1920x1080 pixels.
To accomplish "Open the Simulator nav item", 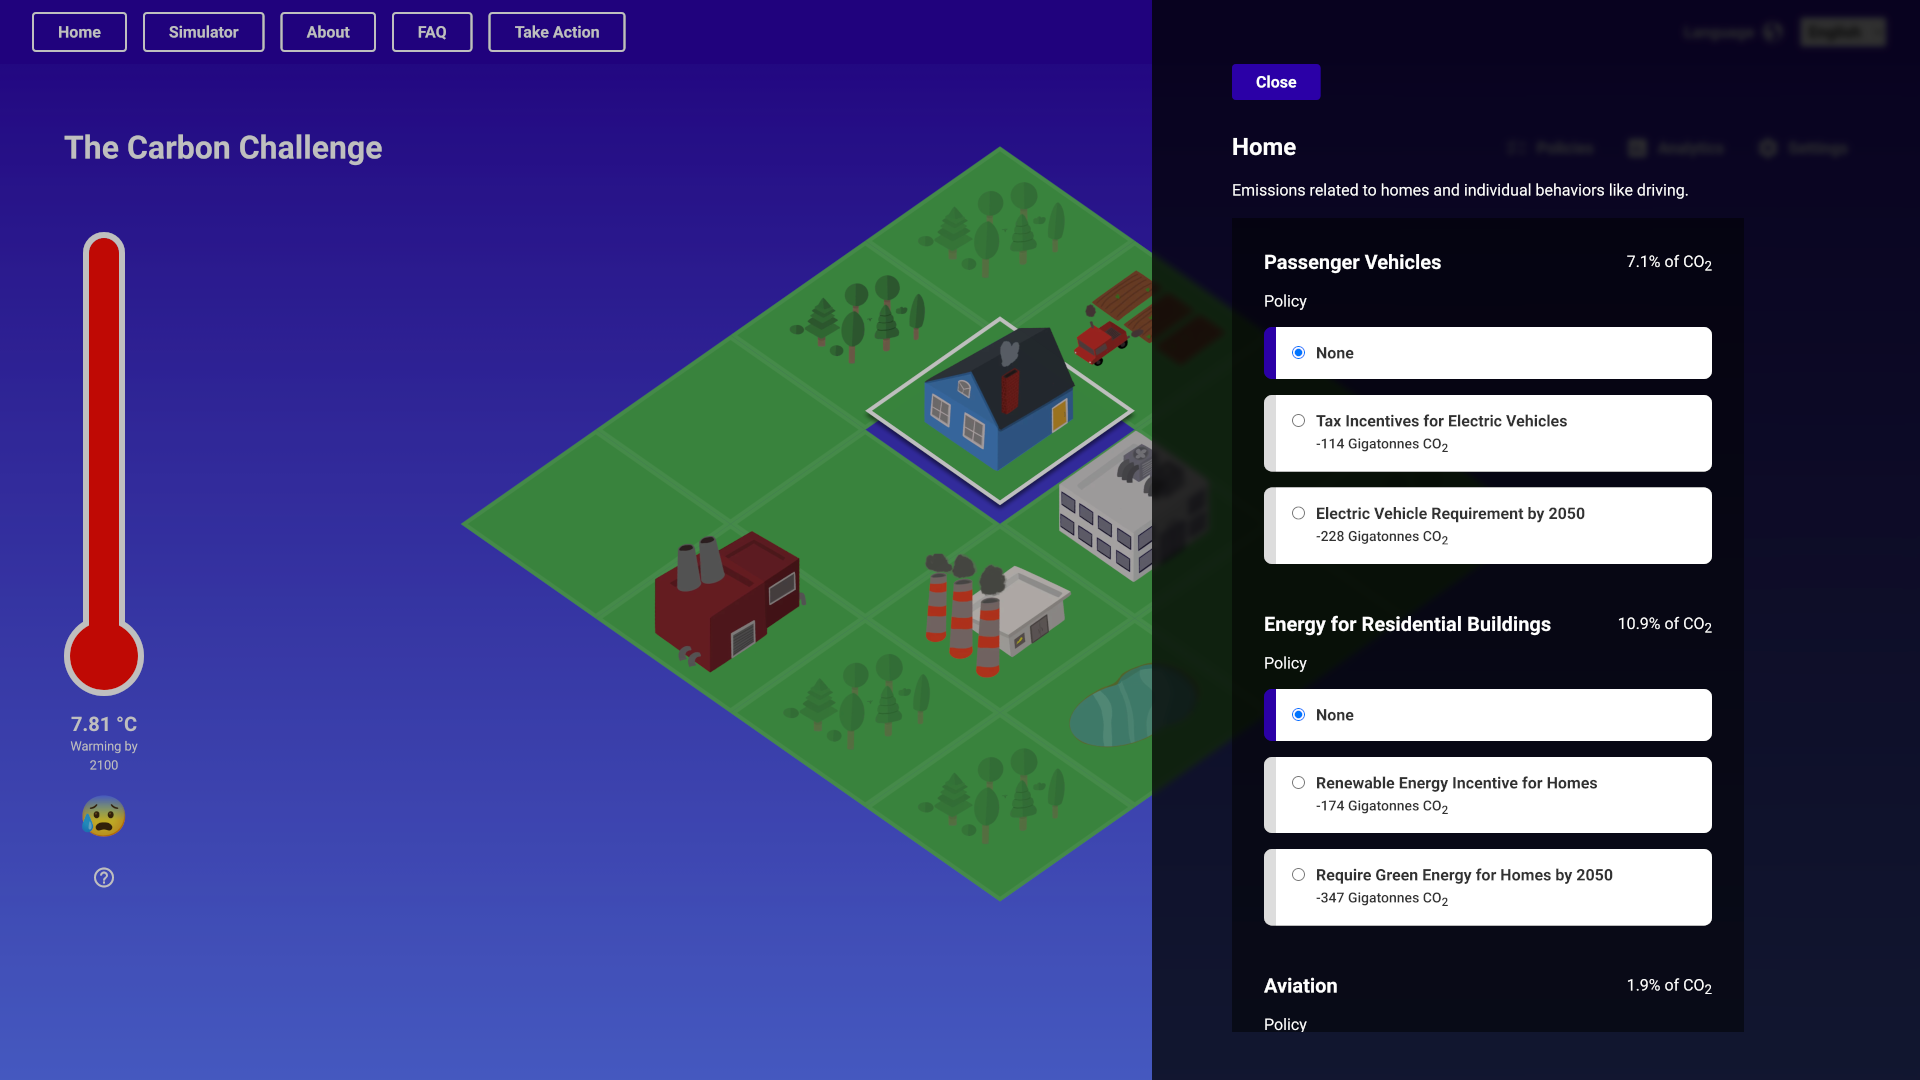I will [203, 32].
